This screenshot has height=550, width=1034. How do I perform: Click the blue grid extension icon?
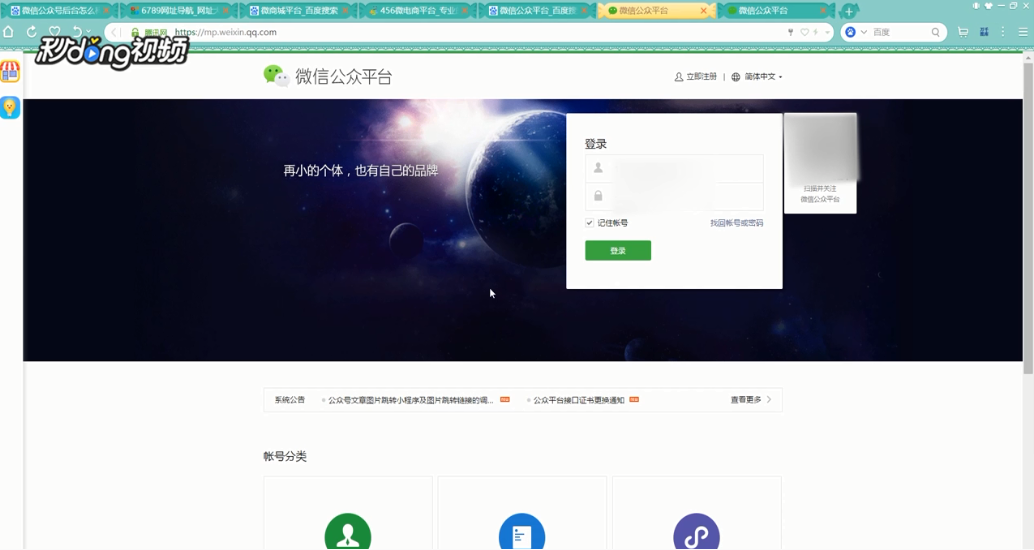point(984,32)
